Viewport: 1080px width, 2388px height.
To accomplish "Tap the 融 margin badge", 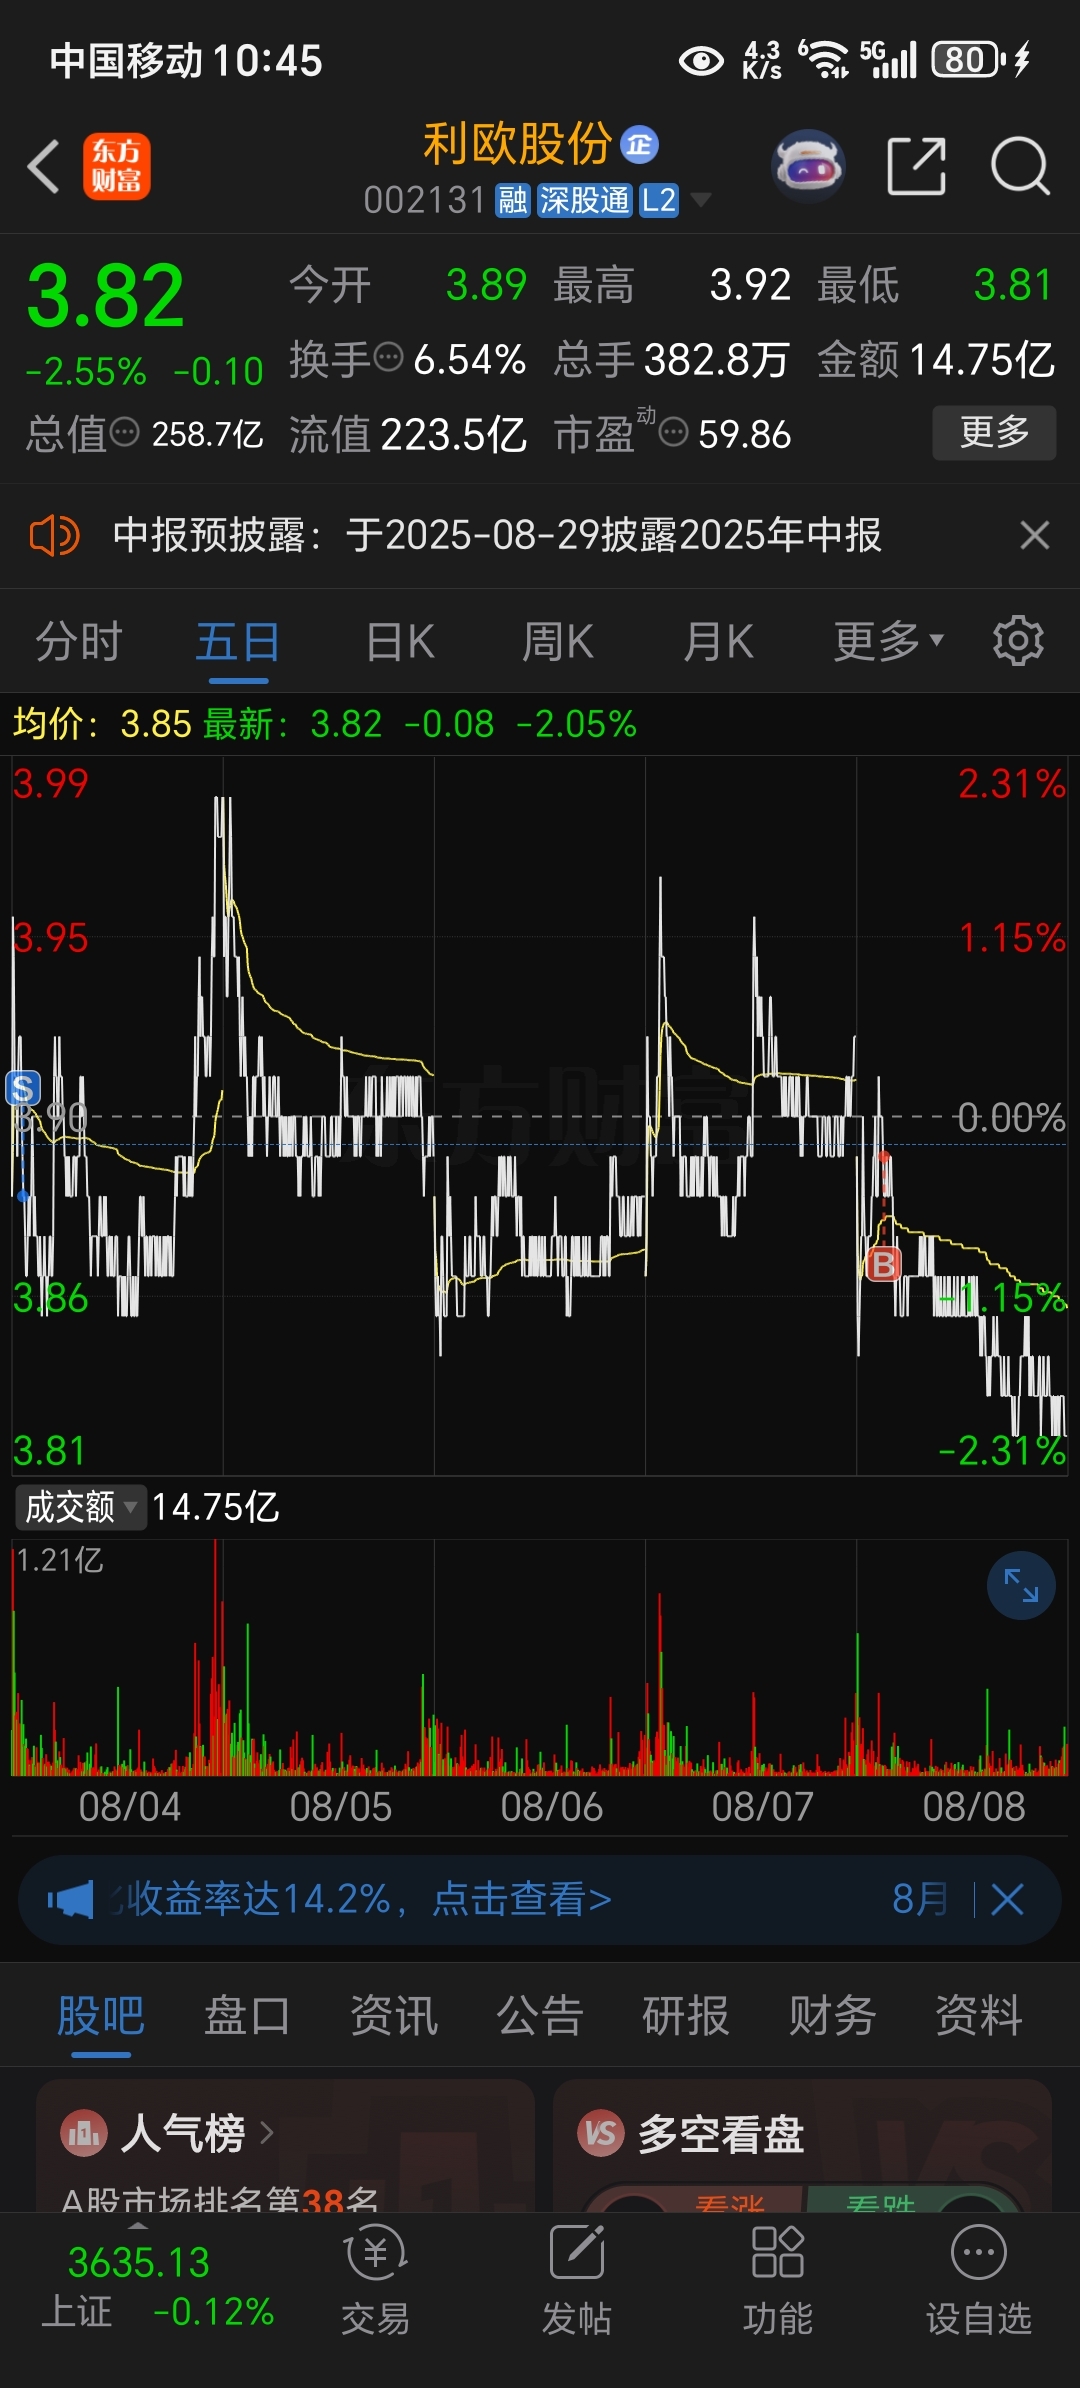I will tap(513, 200).
